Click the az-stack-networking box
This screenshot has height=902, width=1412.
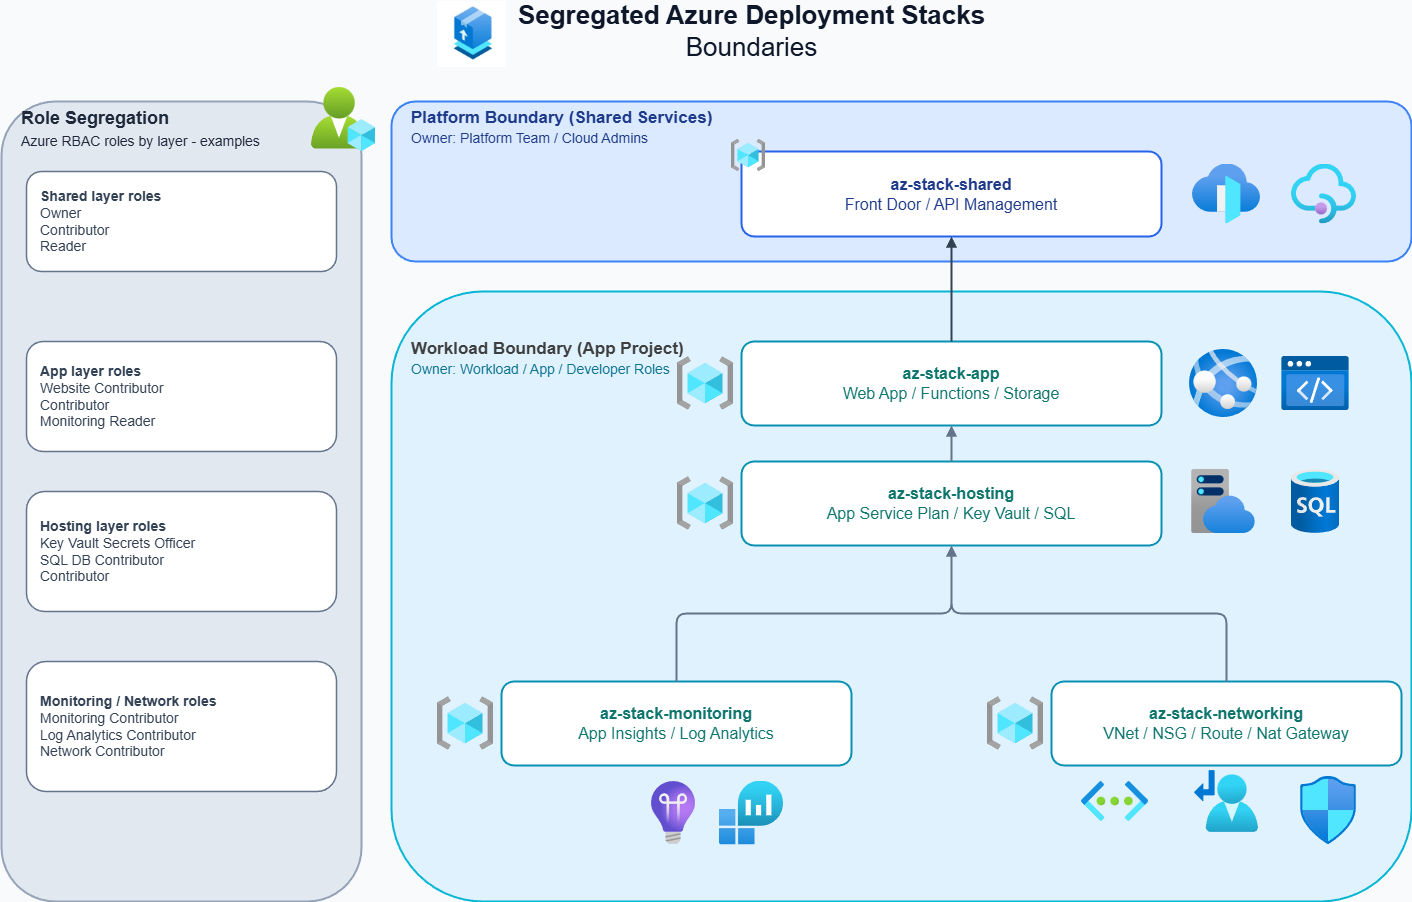point(1225,723)
